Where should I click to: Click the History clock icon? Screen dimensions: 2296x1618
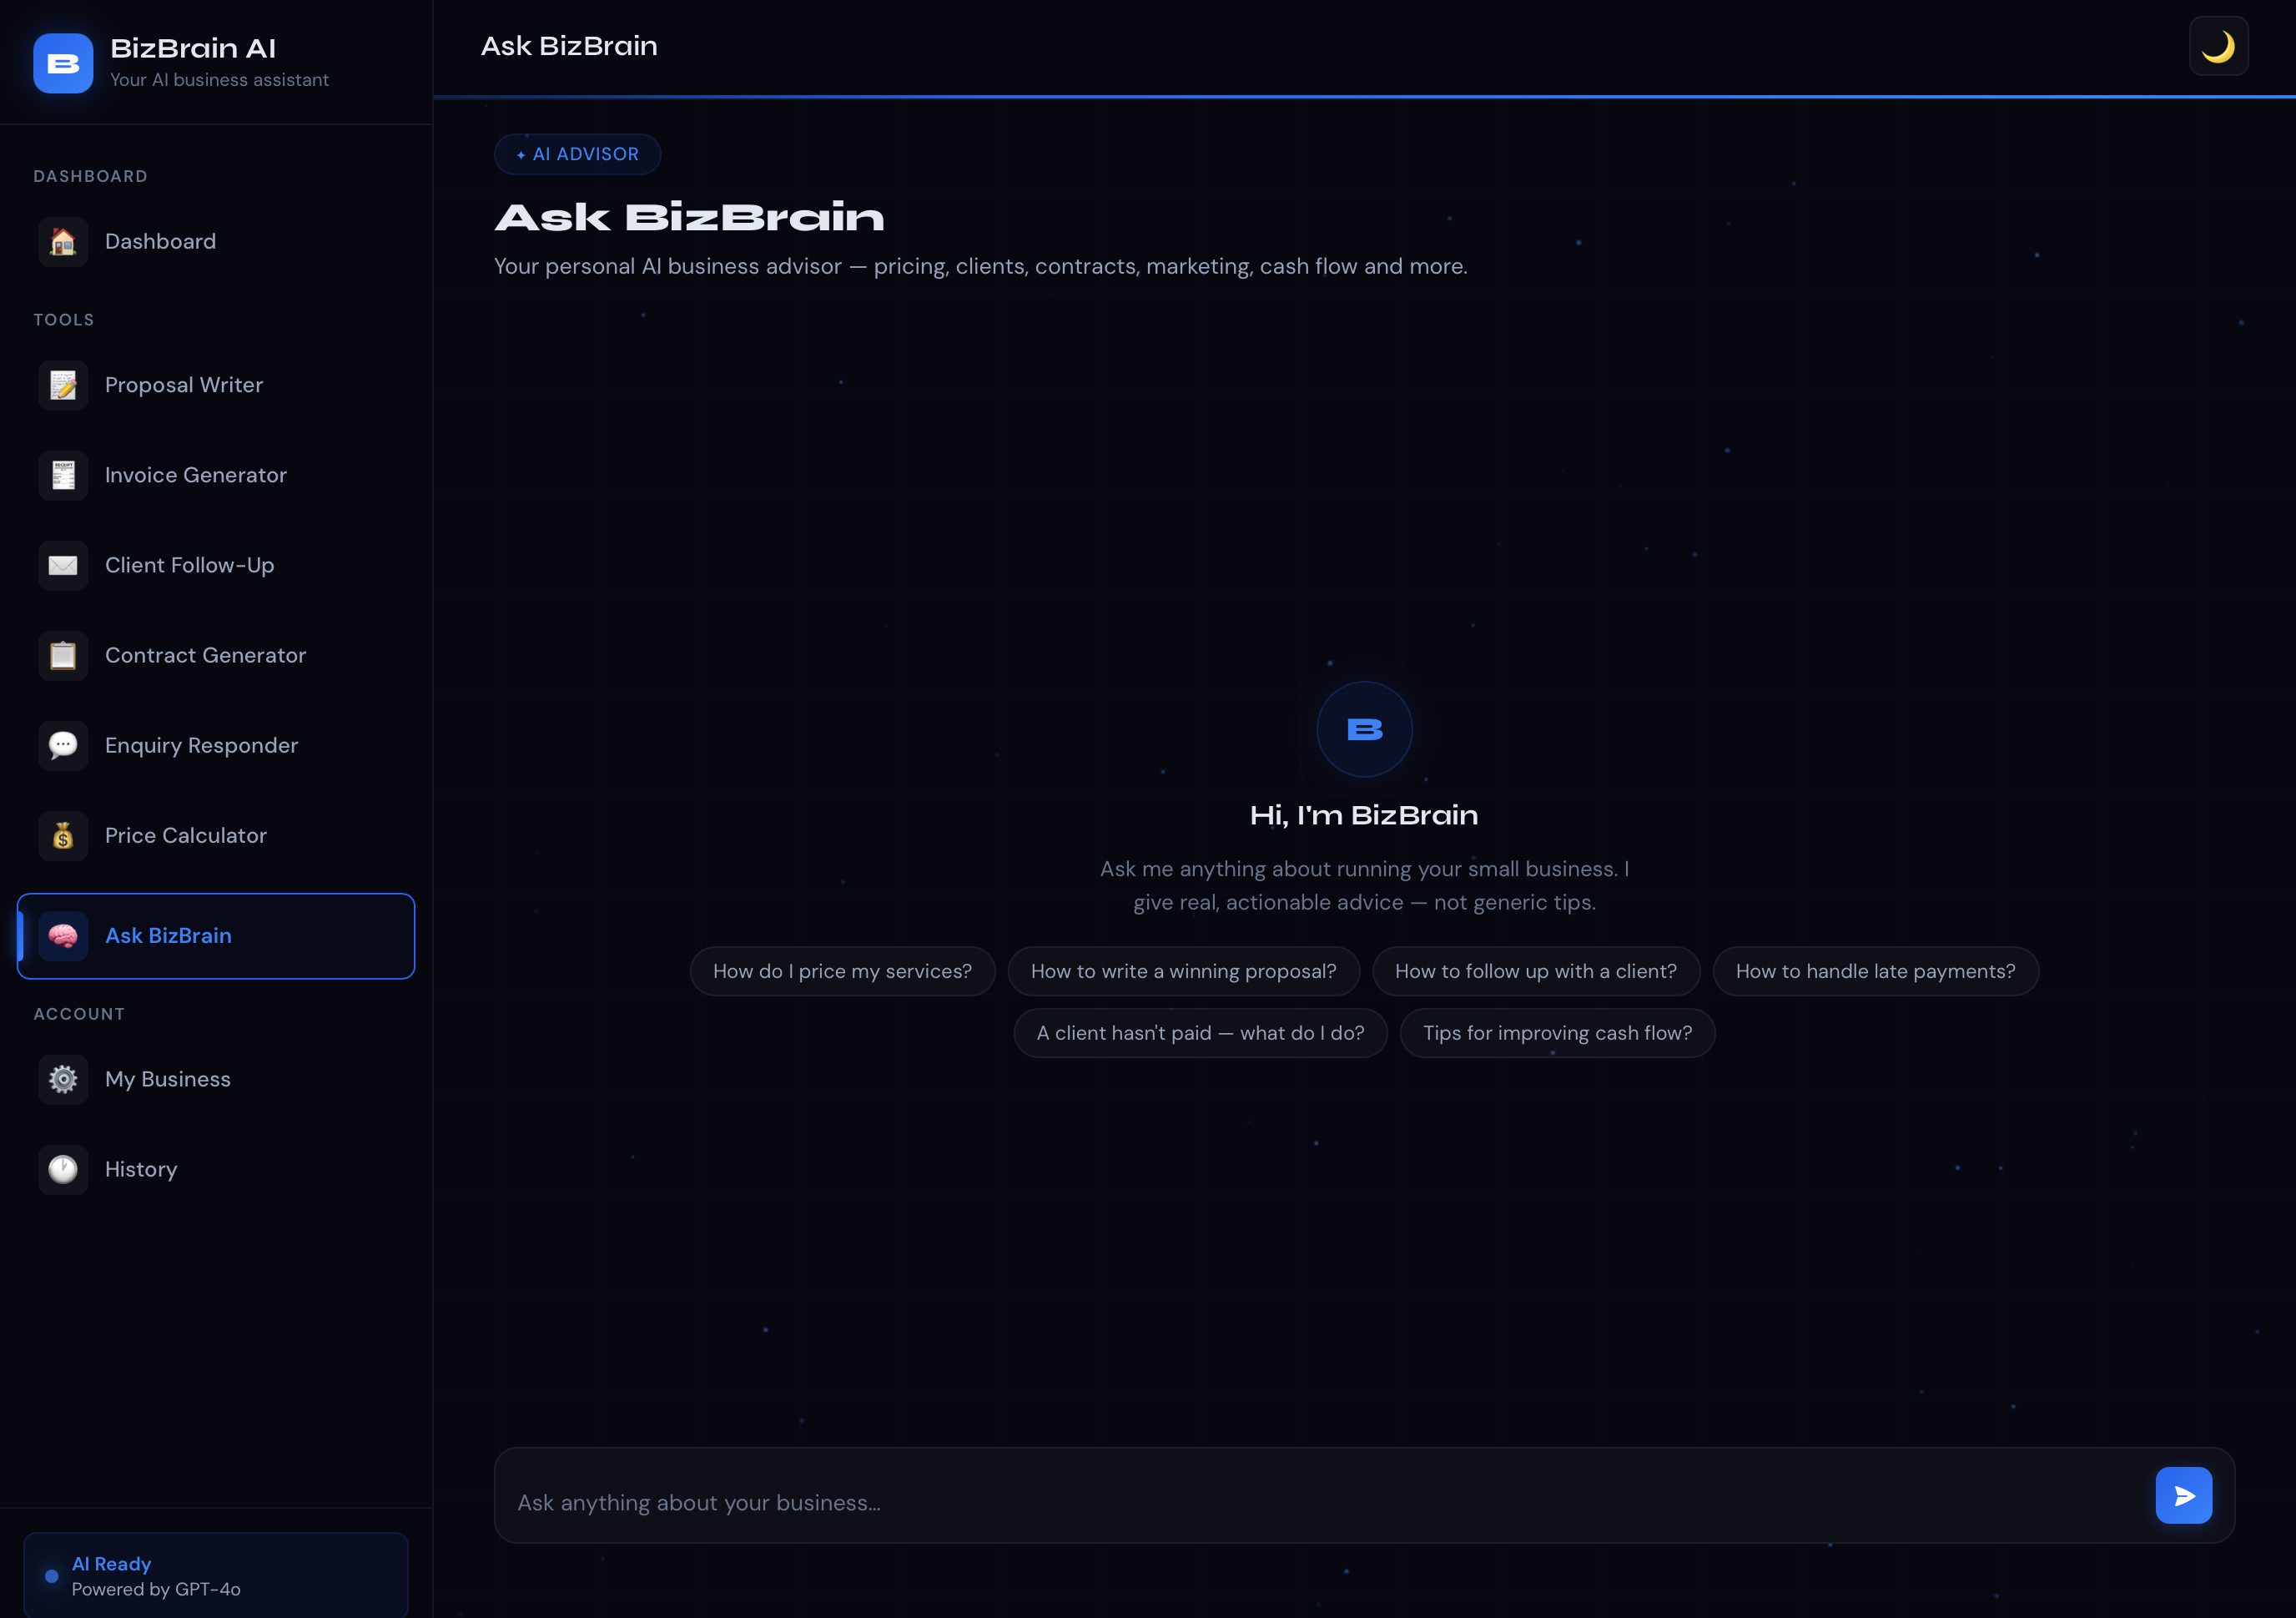tap(63, 1170)
